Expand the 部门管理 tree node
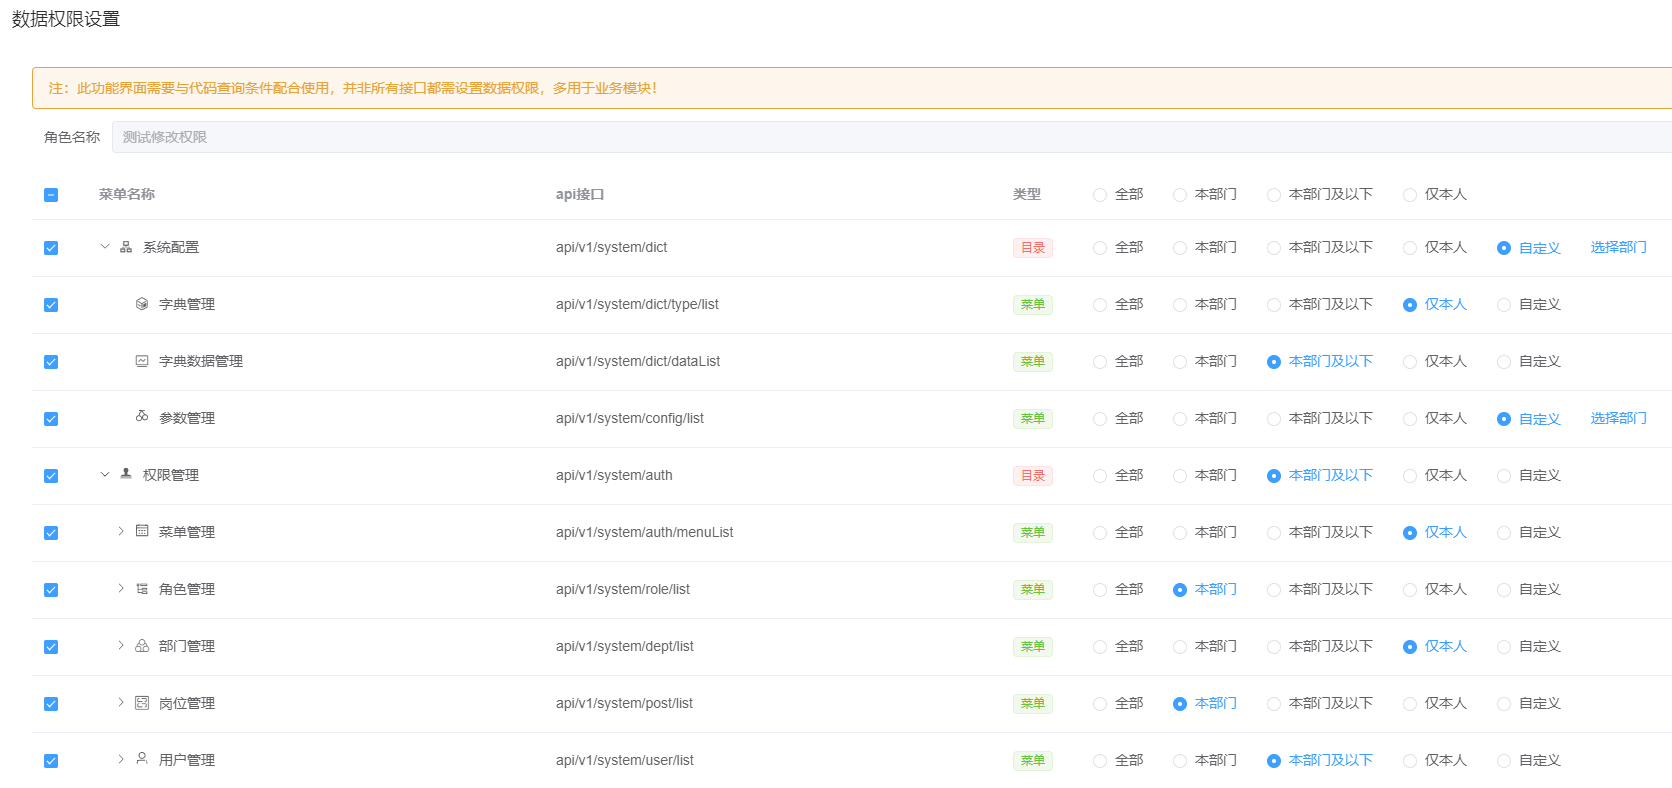The image size is (1672, 788). [121, 645]
